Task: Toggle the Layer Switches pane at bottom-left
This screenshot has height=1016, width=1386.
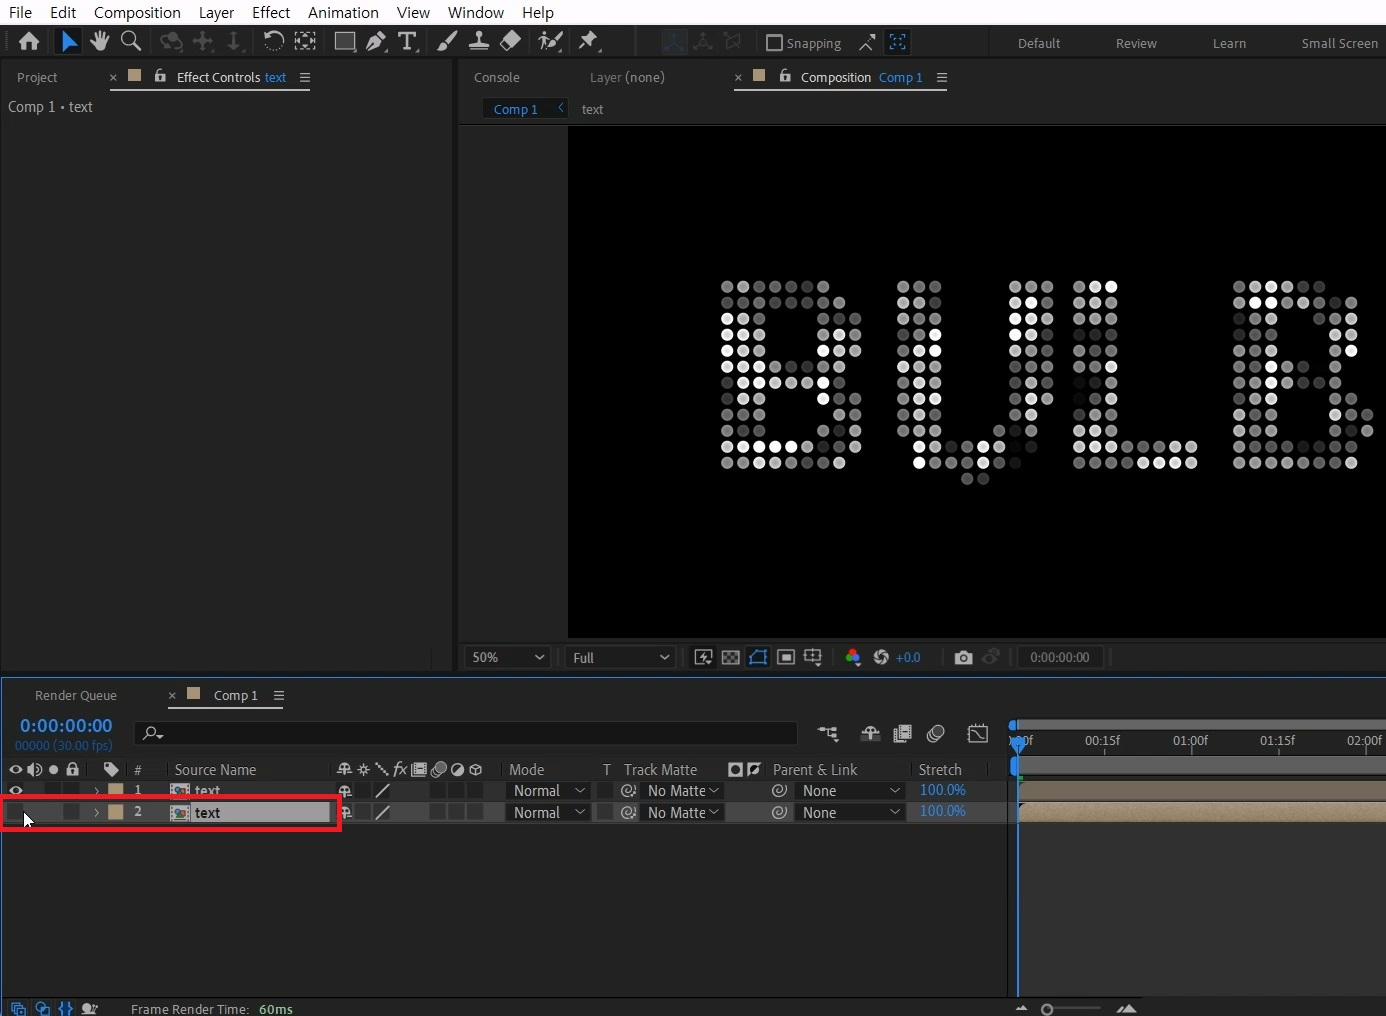Action: 18,1008
